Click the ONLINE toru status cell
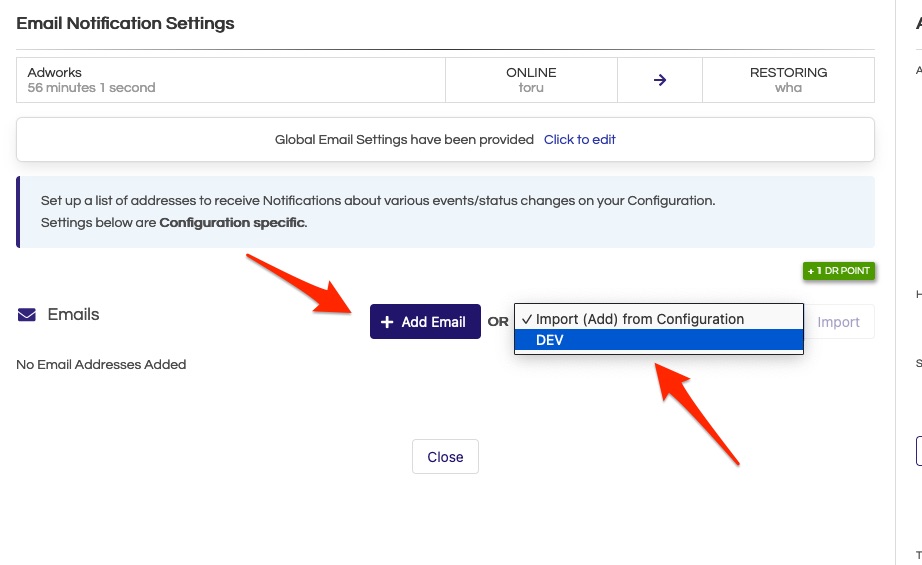 click(531, 80)
